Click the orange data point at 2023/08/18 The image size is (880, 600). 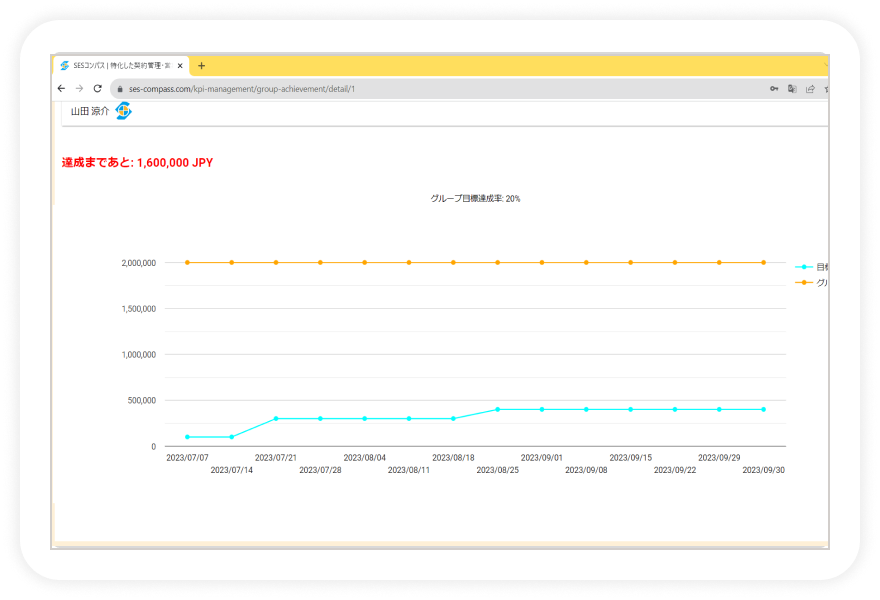(x=453, y=263)
